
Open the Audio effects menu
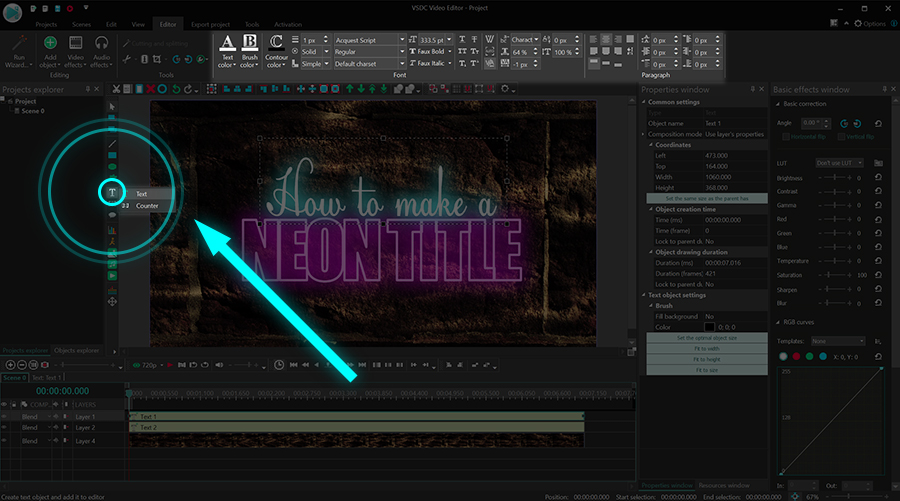pyautogui.click(x=101, y=51)
